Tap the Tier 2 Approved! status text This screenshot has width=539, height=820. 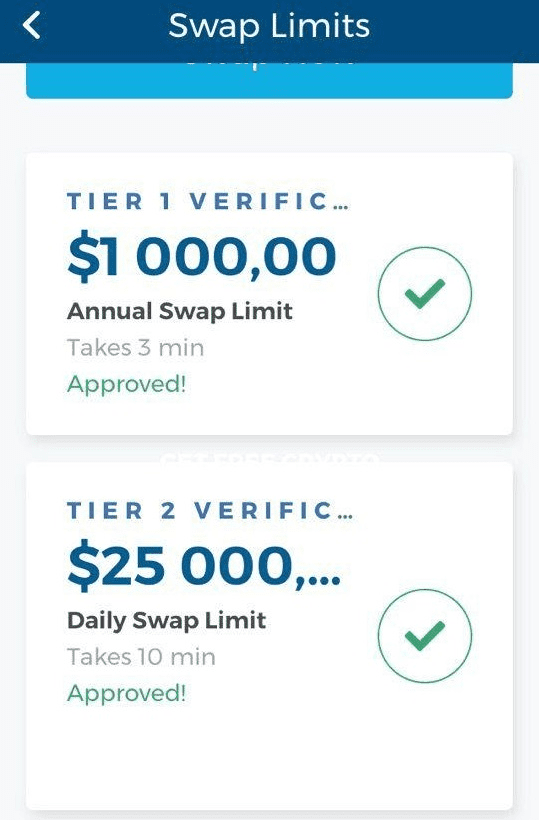pos(127,693)
